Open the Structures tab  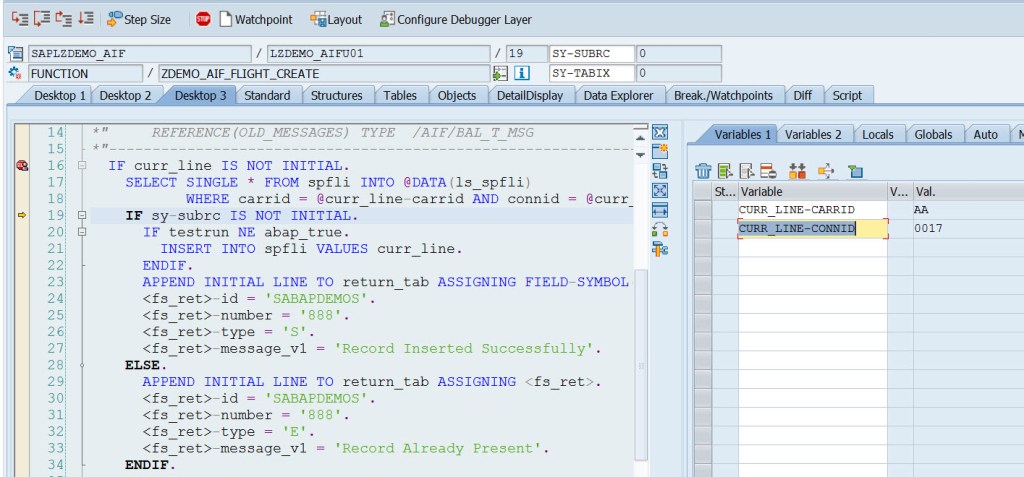click(336, 95)
